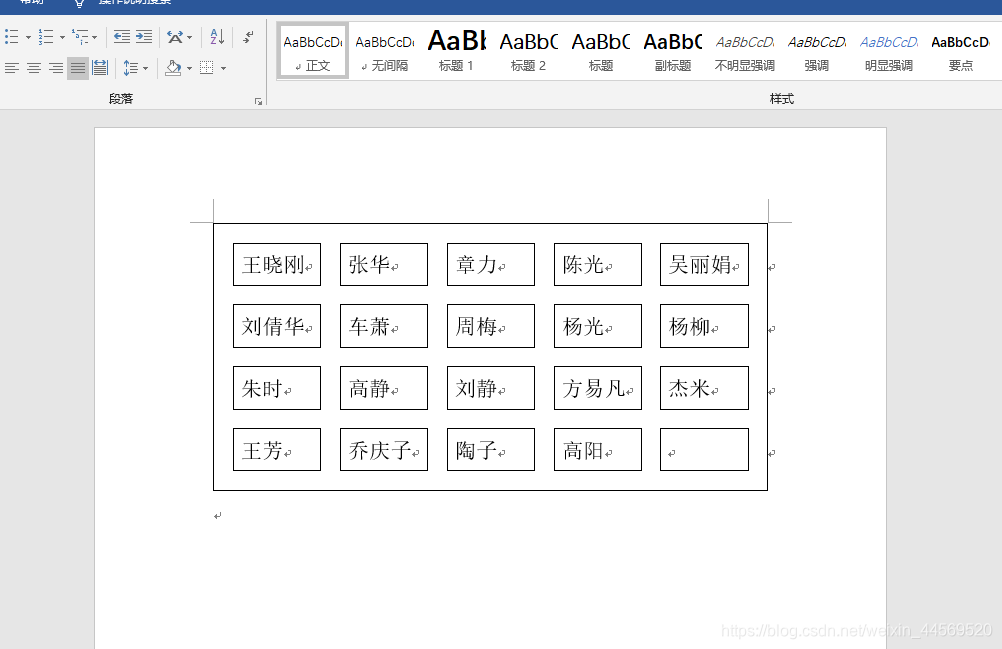
Task: Open multilevel list dropdown
Action: 95,37
